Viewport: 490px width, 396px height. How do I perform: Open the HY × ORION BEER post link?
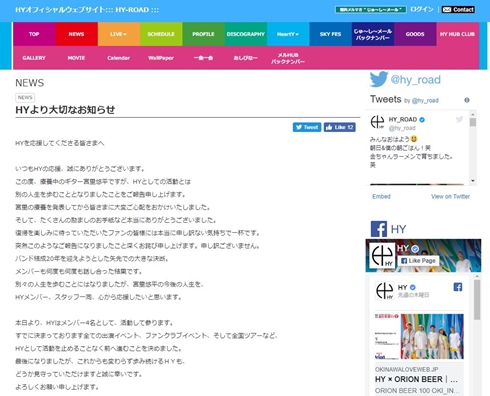pyautogui.click(x=416, y=379)
